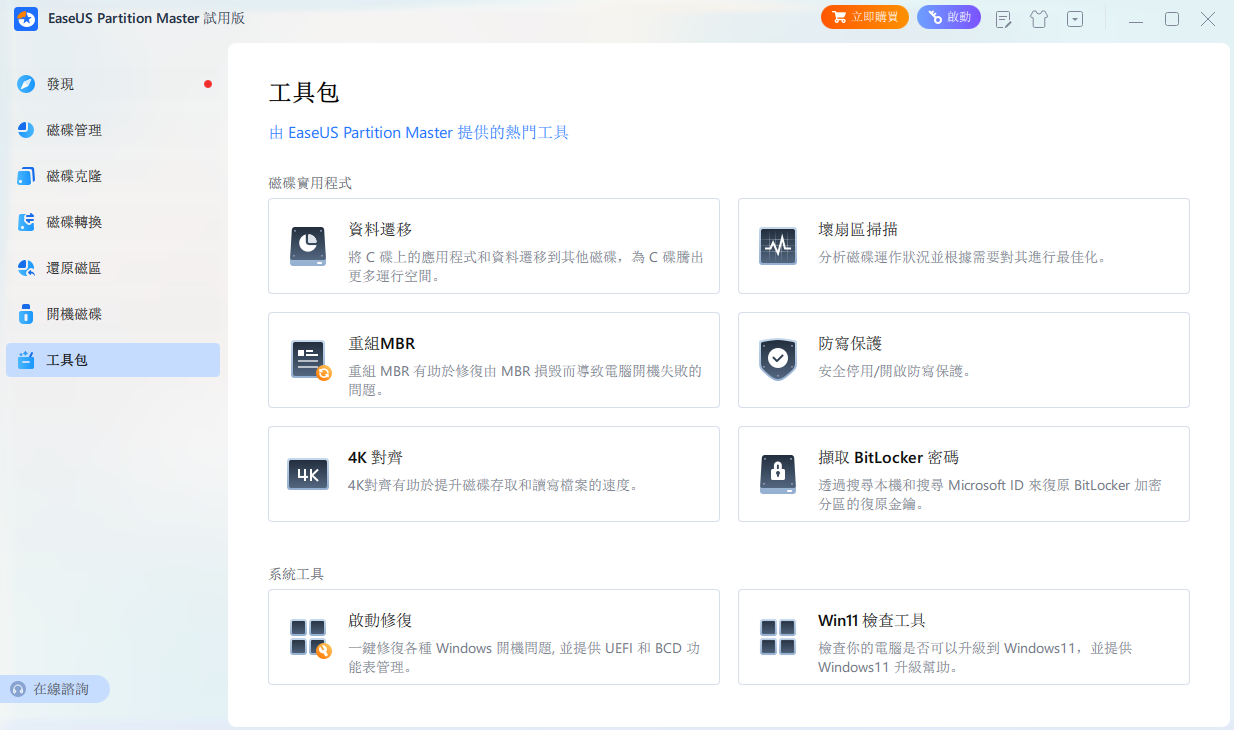
Task: Open the T-shirt theme icon
Action: (1038, 18)
